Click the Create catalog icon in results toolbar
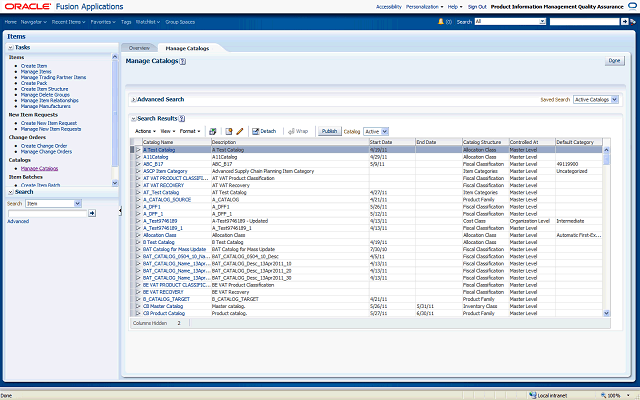 click(x=229, y=131)
